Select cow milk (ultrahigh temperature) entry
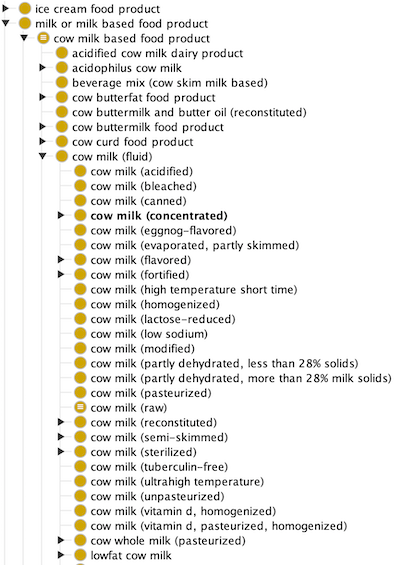Screen dimensions: 400x565 click(x=177, y=482)
